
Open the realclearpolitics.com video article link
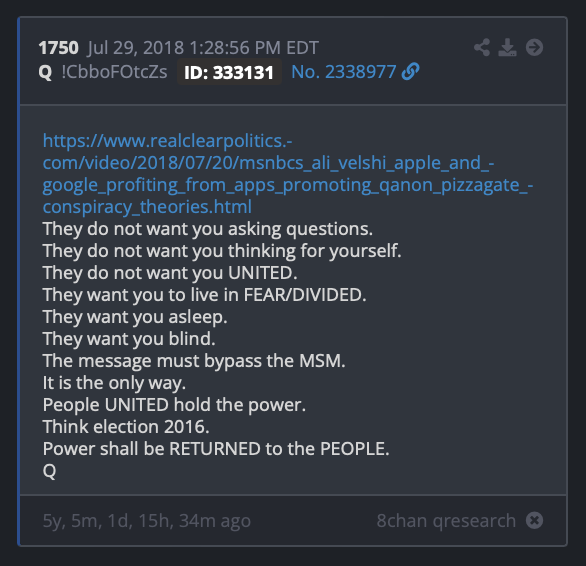(288, 173)
